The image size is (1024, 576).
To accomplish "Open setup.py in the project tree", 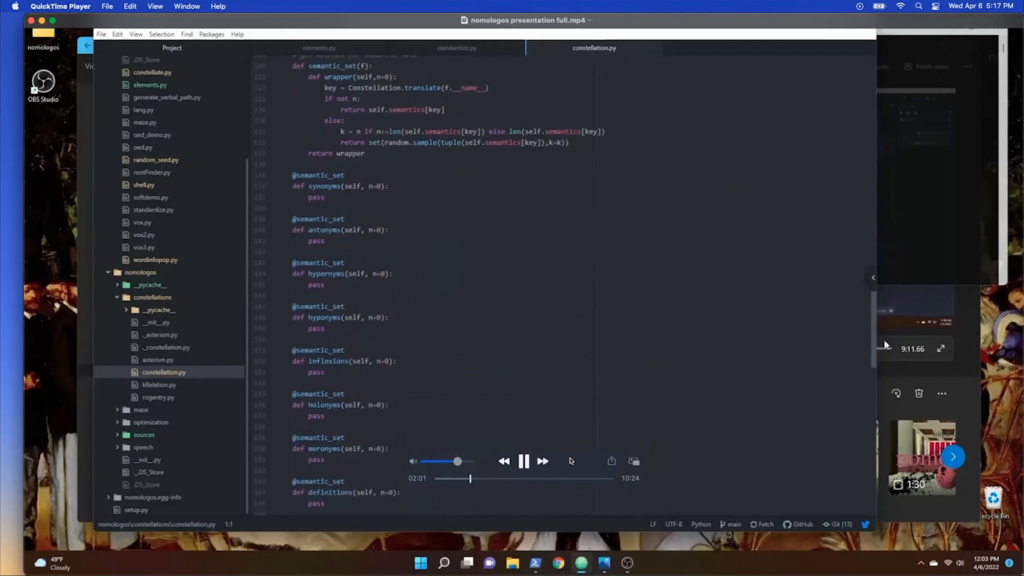I will [x=136, y=510].
